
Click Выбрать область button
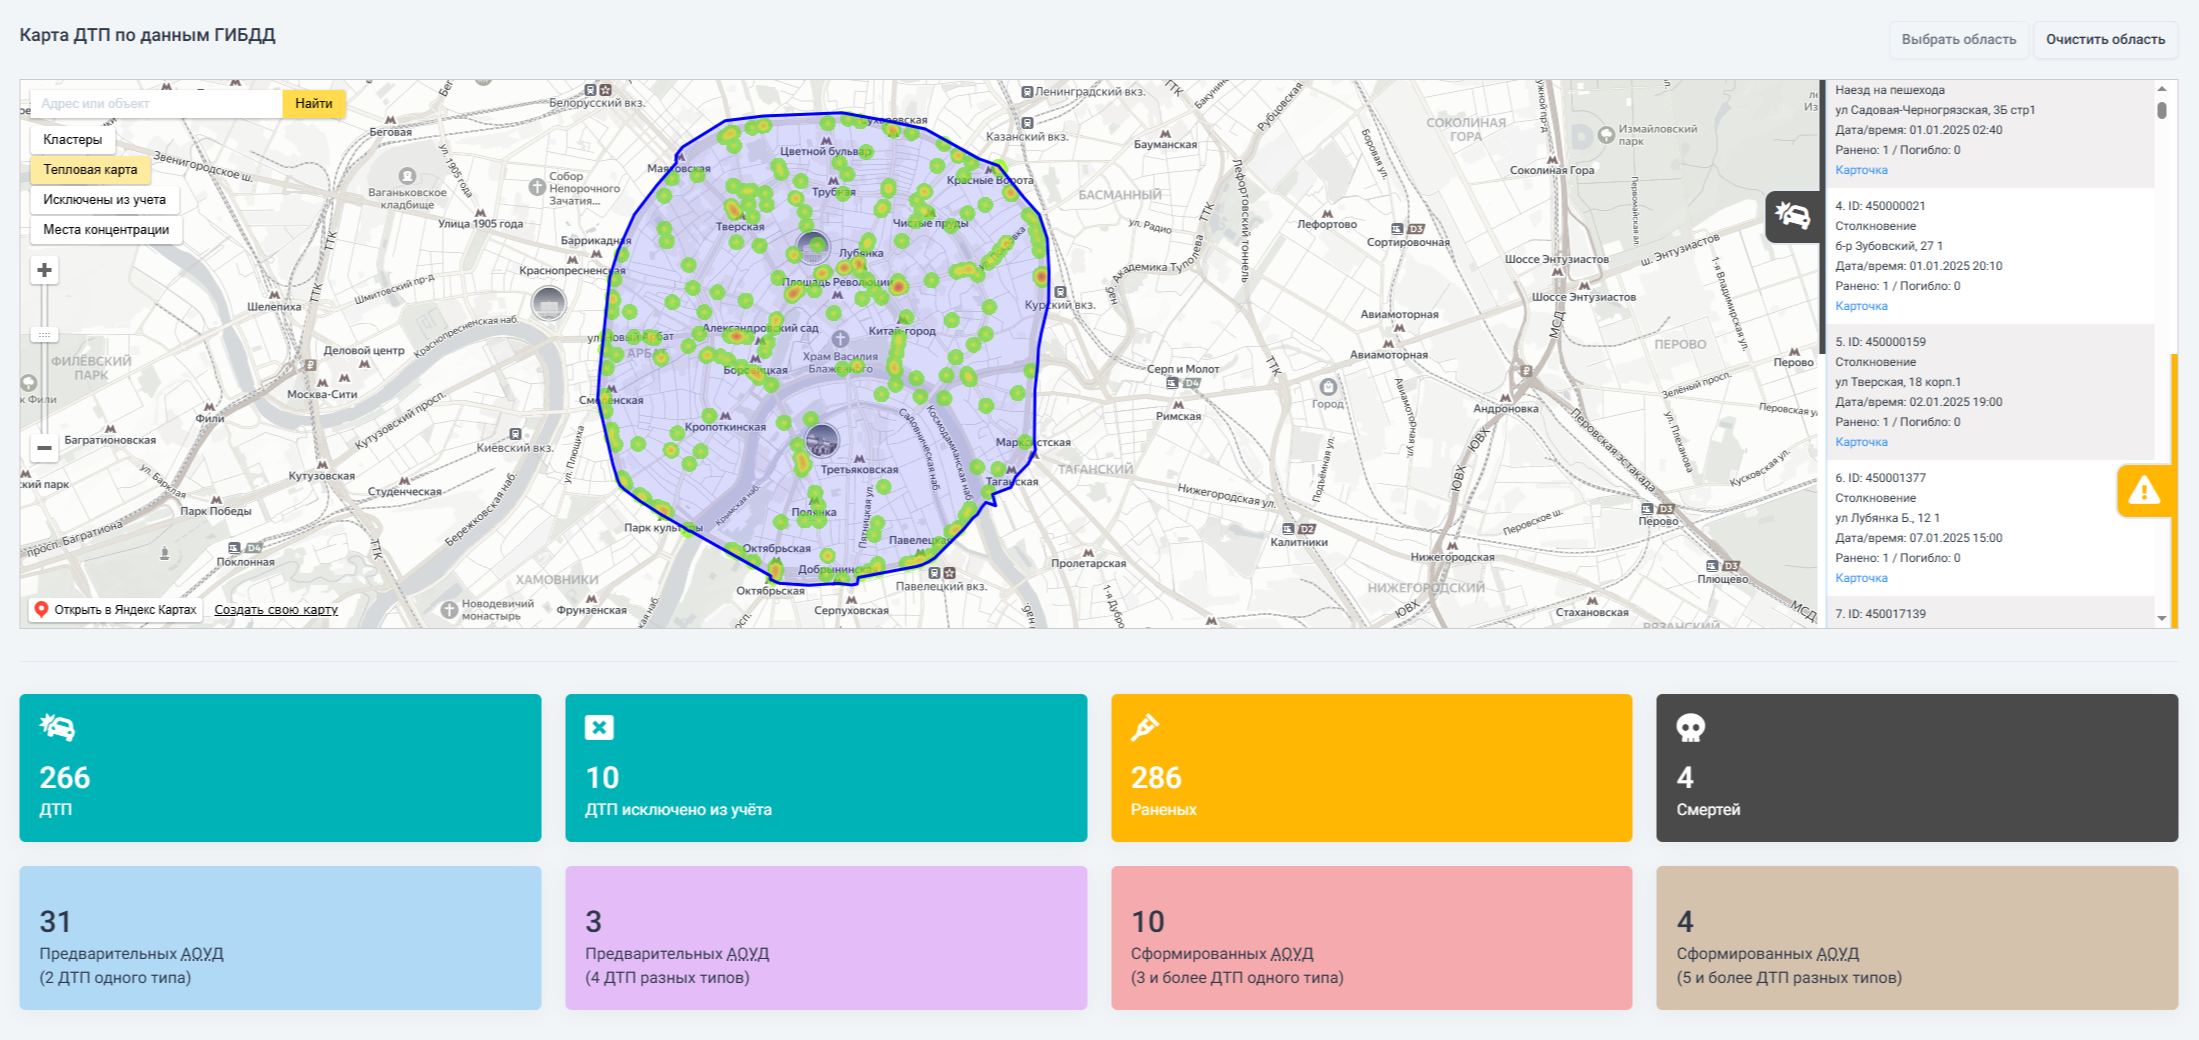[x=1958, y=40]
